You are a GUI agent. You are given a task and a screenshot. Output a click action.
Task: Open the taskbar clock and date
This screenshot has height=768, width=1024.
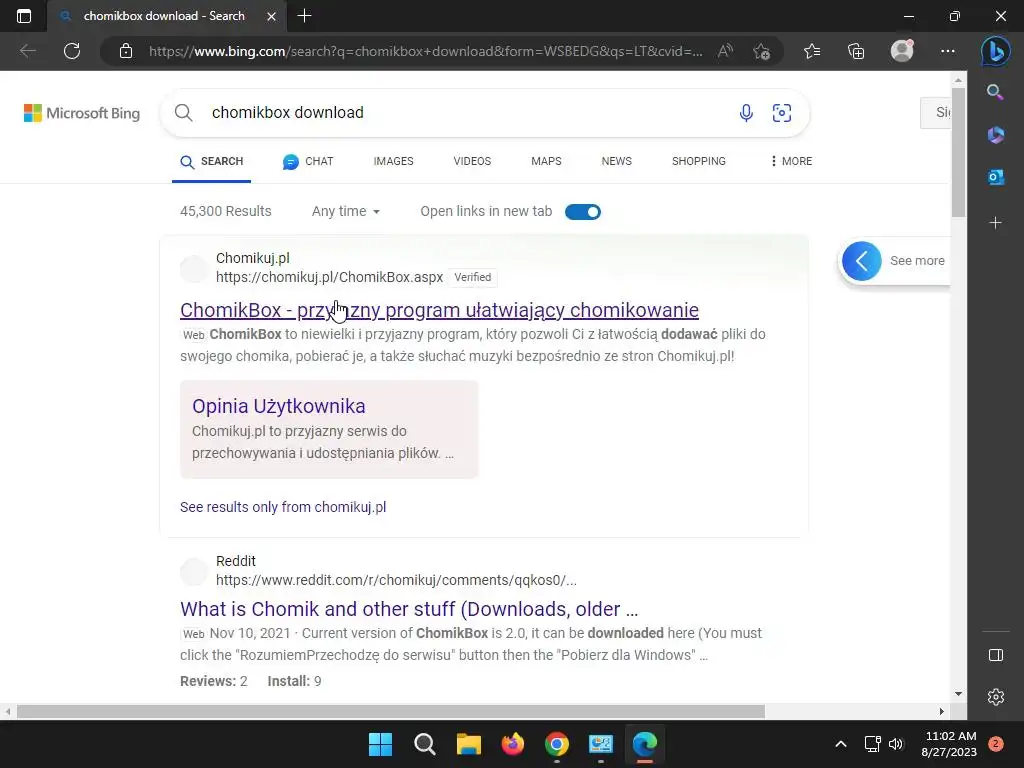coord(950,744)
